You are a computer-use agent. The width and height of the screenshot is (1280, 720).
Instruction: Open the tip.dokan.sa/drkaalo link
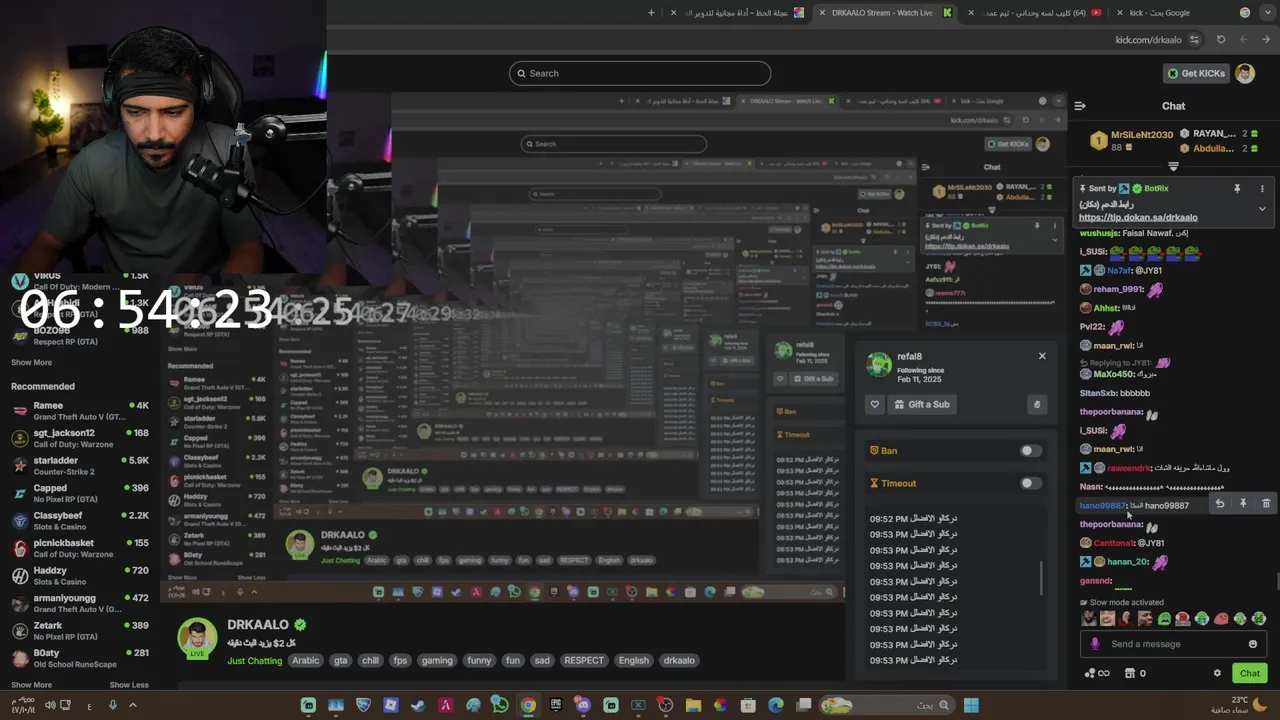(1138, 217)
